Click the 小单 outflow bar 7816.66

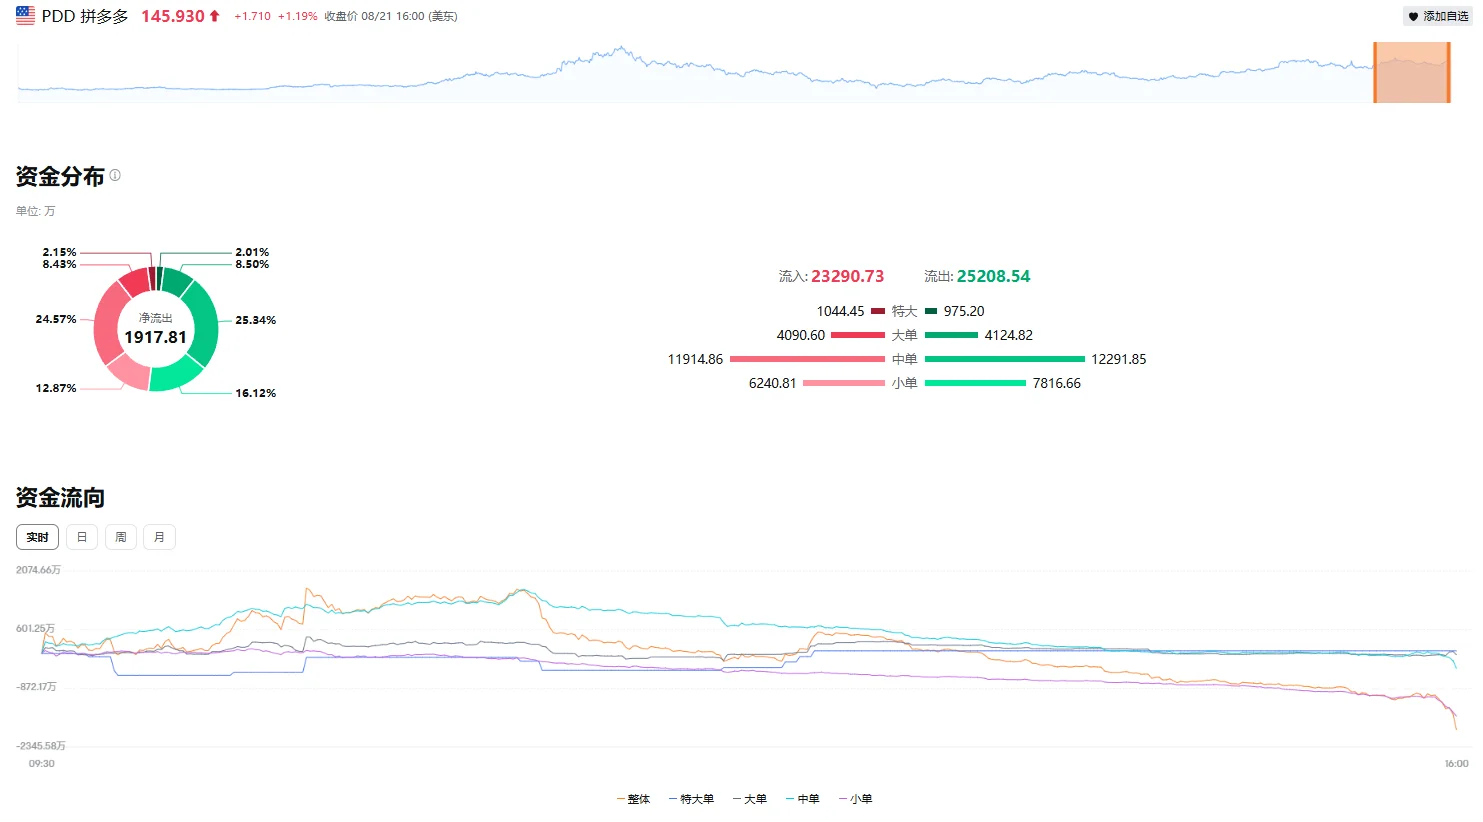coord(975,383)
